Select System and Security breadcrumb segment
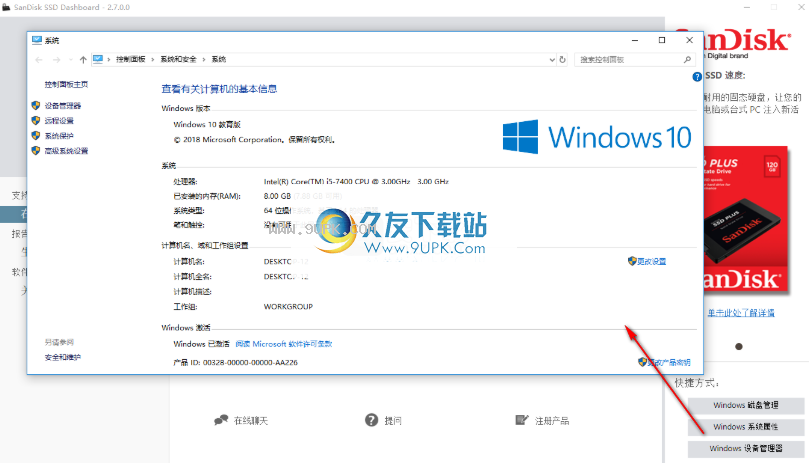 point(178,59)
